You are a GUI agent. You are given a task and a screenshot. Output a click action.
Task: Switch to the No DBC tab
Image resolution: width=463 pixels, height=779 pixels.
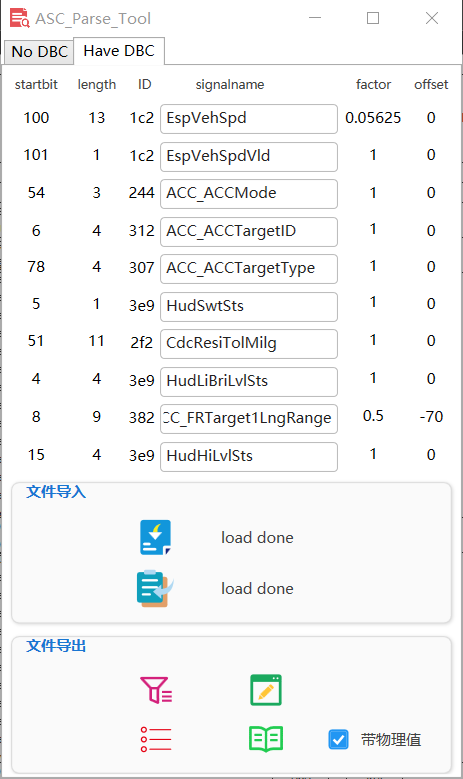pos(39,52)
